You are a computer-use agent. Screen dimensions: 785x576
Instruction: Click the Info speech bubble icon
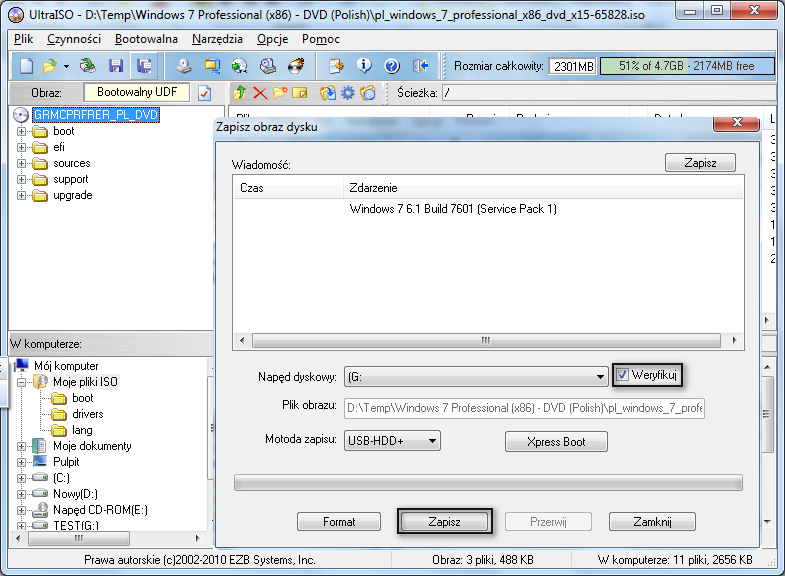click(x=364, y=66)
